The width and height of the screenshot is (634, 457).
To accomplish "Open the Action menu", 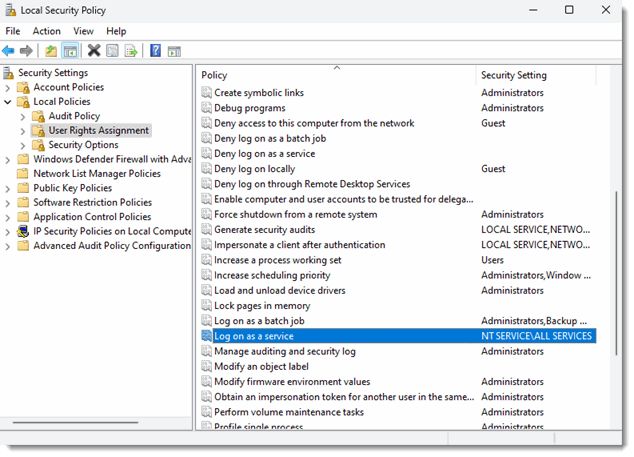I will pos(46,31).
